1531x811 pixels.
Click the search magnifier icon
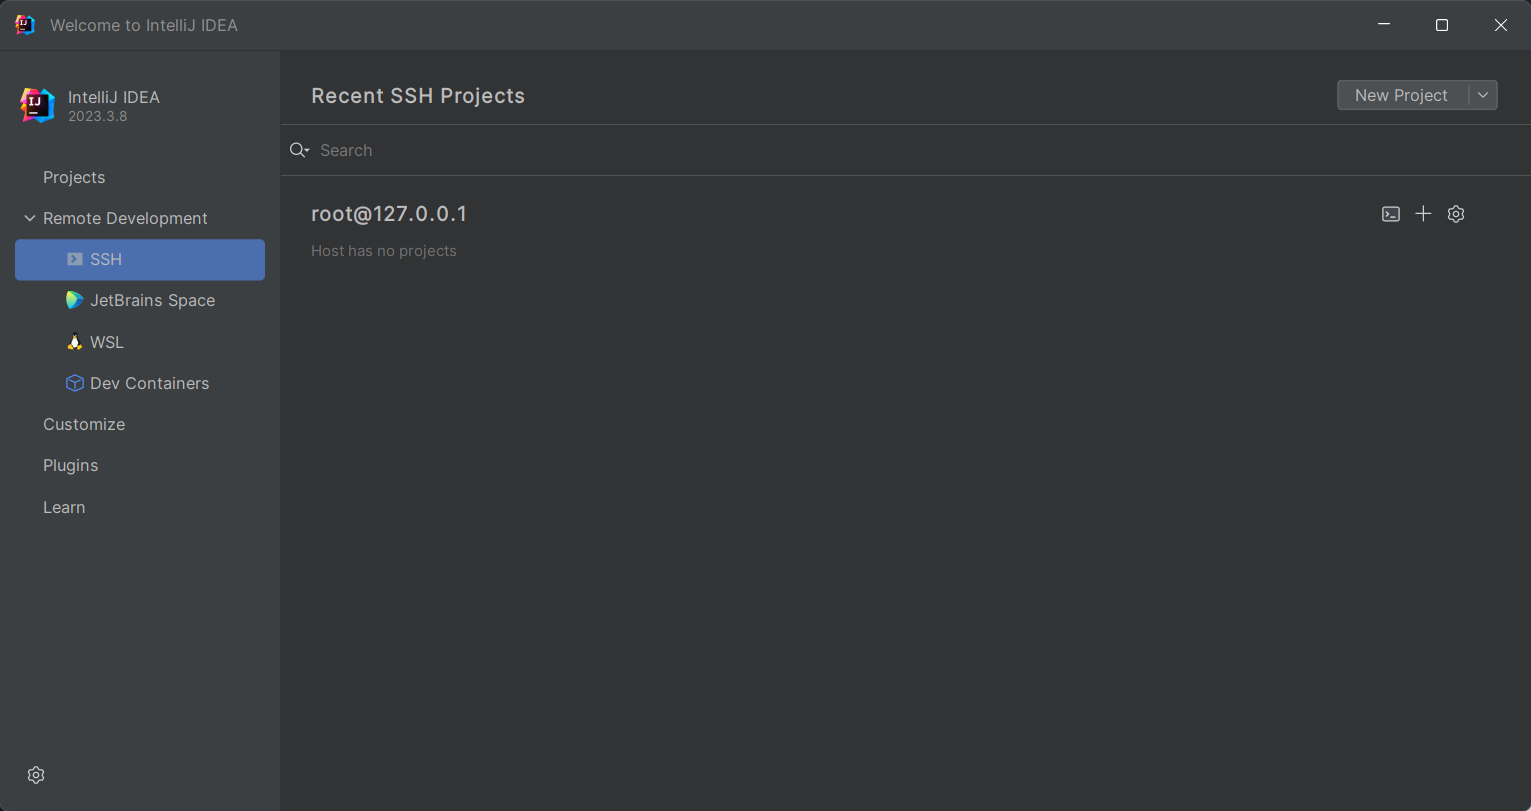point(299,150)
